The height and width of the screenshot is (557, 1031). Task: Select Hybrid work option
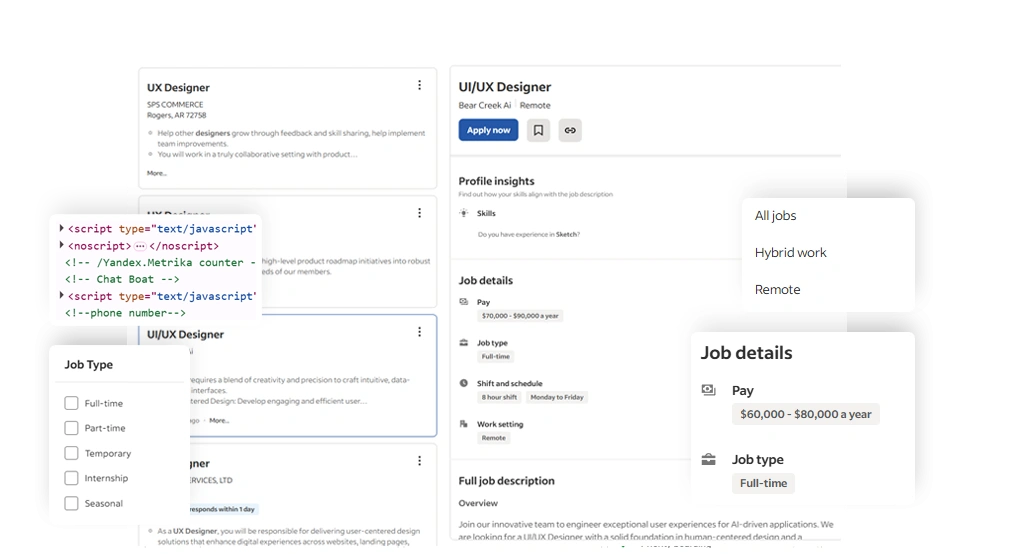coord(790,253)
